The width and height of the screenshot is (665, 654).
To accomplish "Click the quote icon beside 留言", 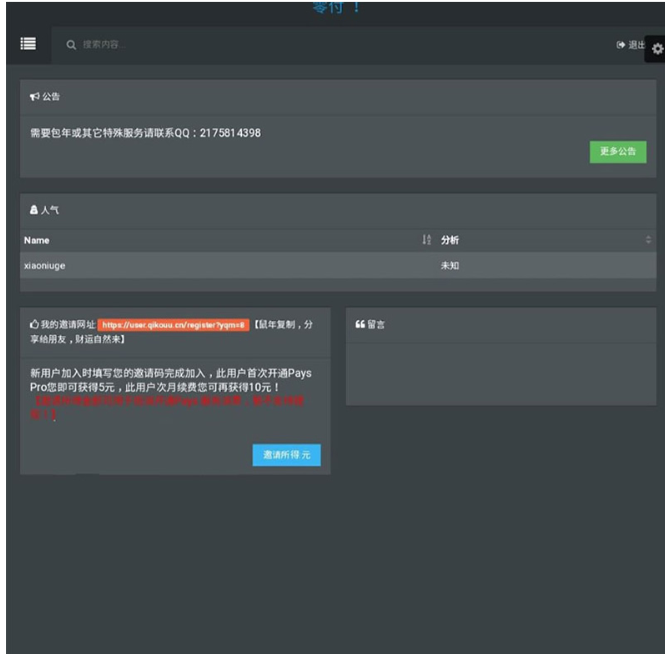I will (360, 325).
